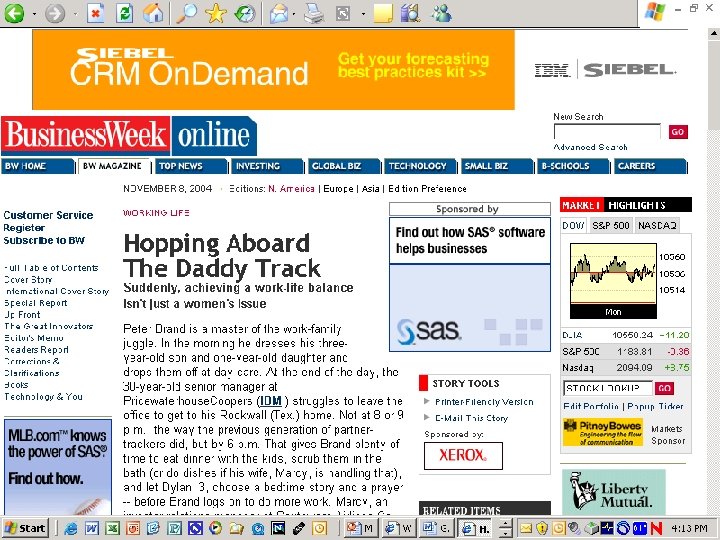The image size is (720, 540).
Task: Show the NASDAQ chart tab
Action: click(x=657, y=225)
